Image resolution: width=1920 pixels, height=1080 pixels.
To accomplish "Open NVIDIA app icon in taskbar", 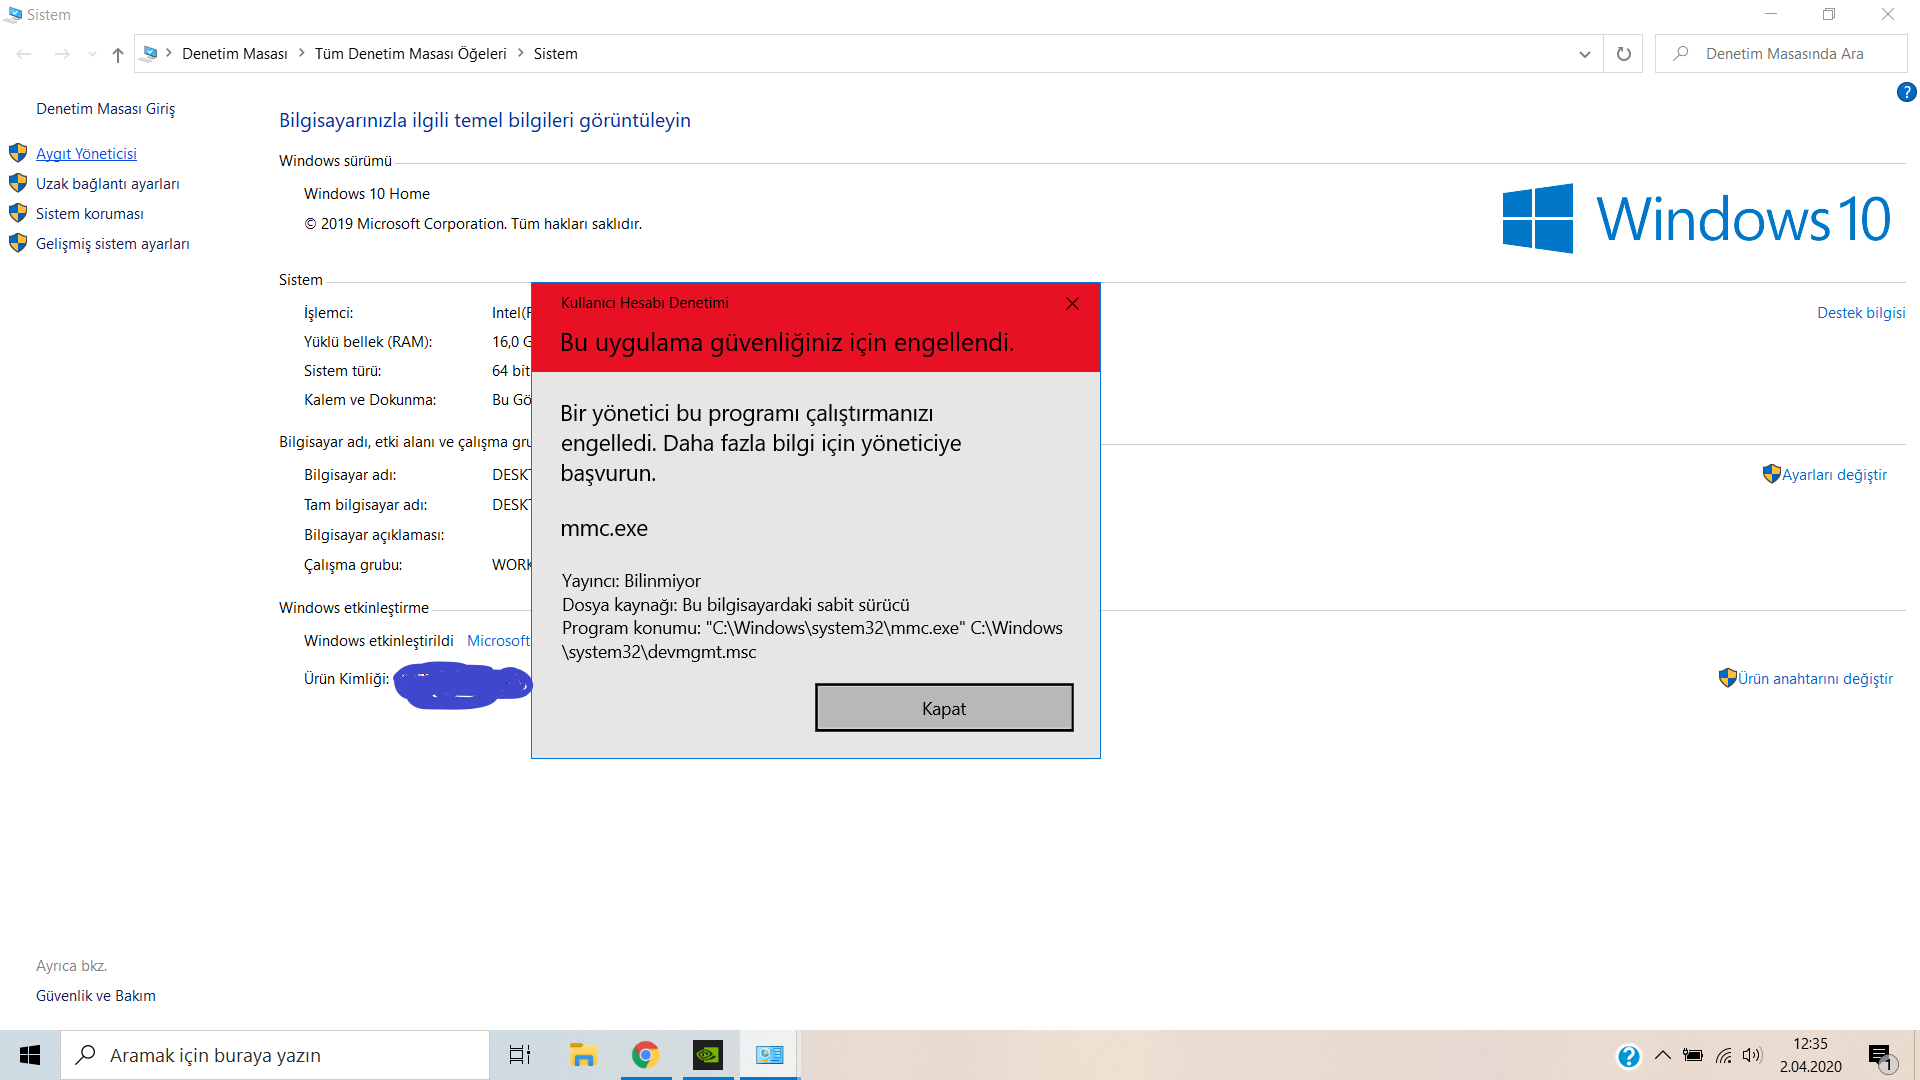I will click(707, 1055).
